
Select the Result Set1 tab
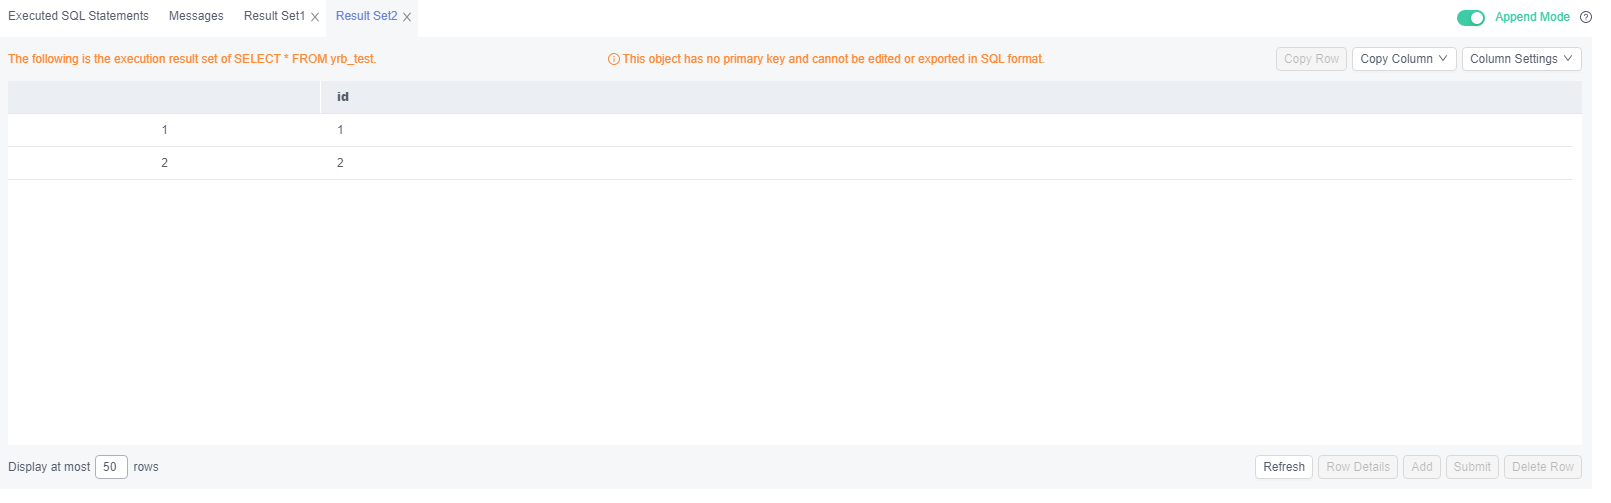(274, 16)
